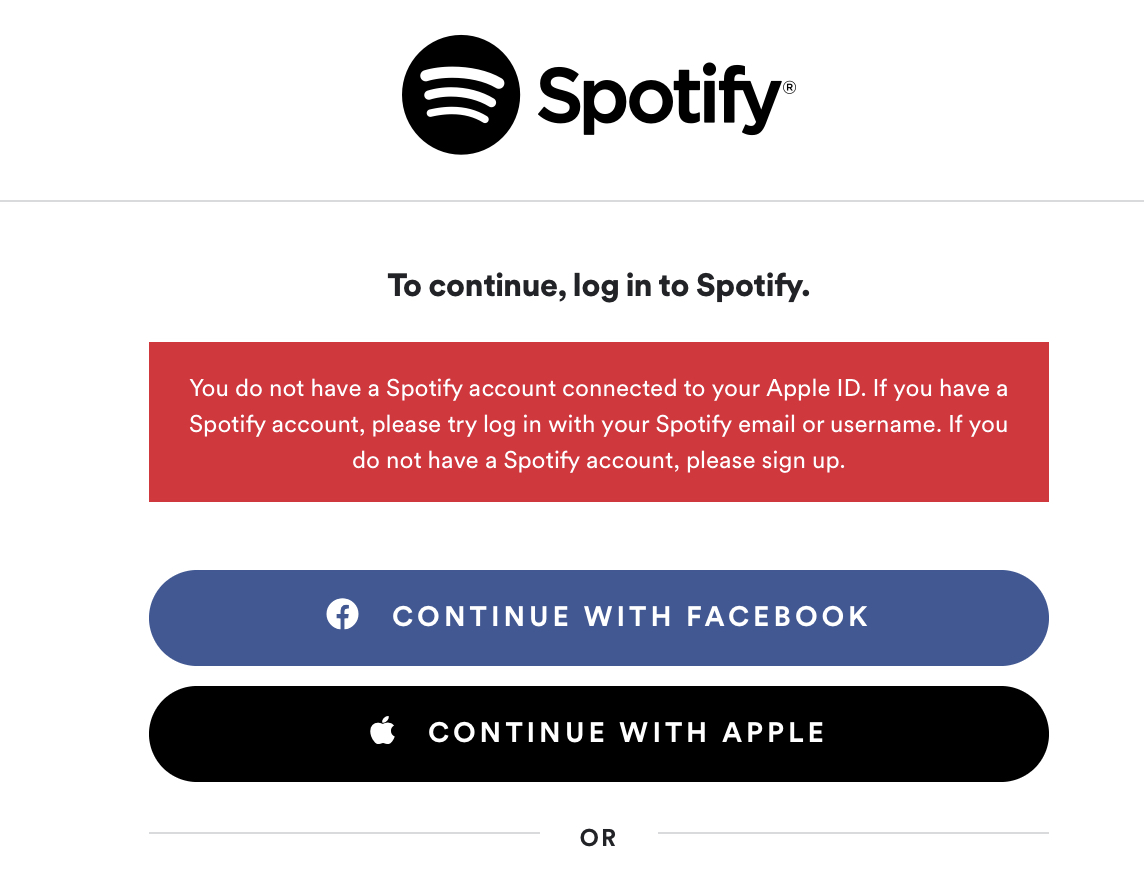The width and height of the screenshot is (1144, 882).
Task: Choose Continue with Apple button
Action: click(598, 734)
